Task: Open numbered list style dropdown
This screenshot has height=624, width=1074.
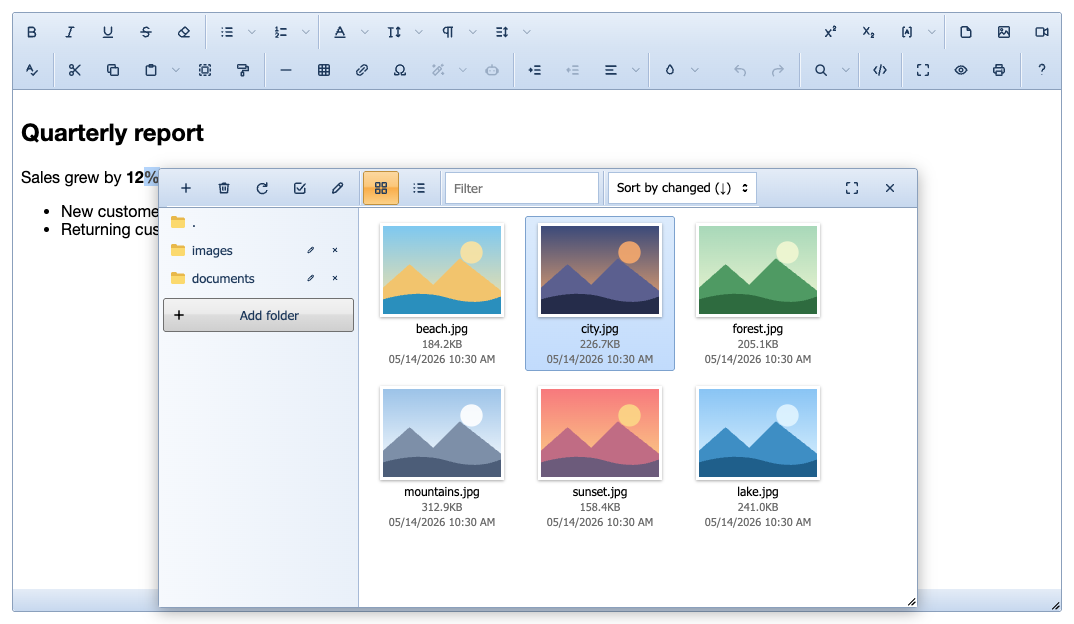Action: click(x=305, y=32)
